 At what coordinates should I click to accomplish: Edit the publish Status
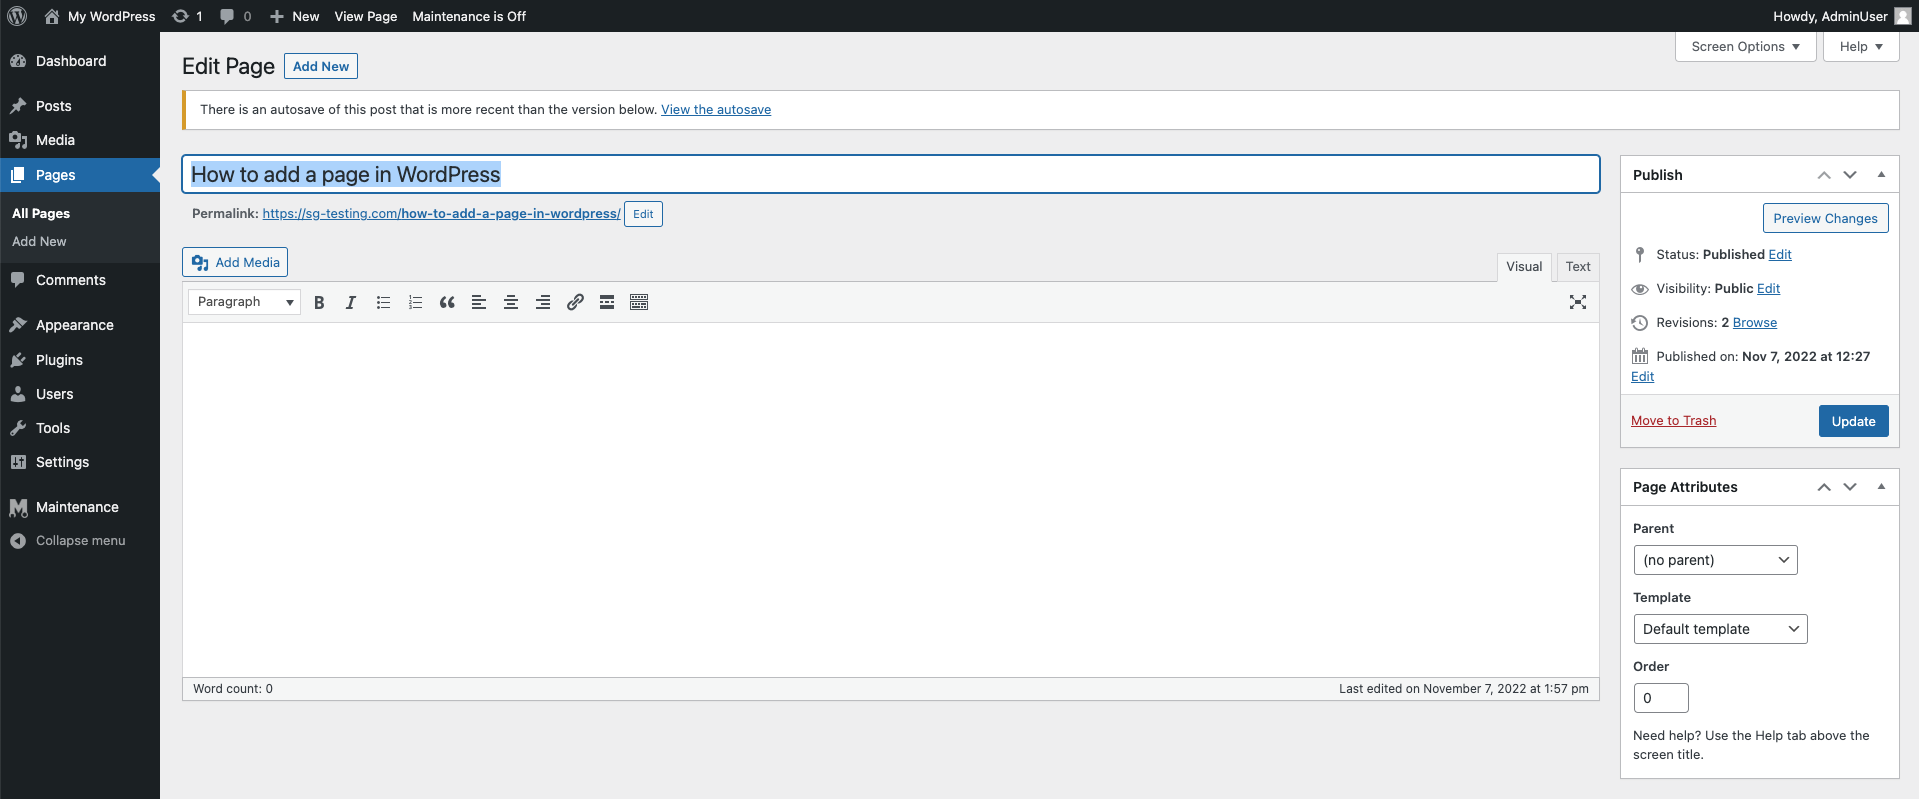pyautogui.click(x=1780, y=255)
